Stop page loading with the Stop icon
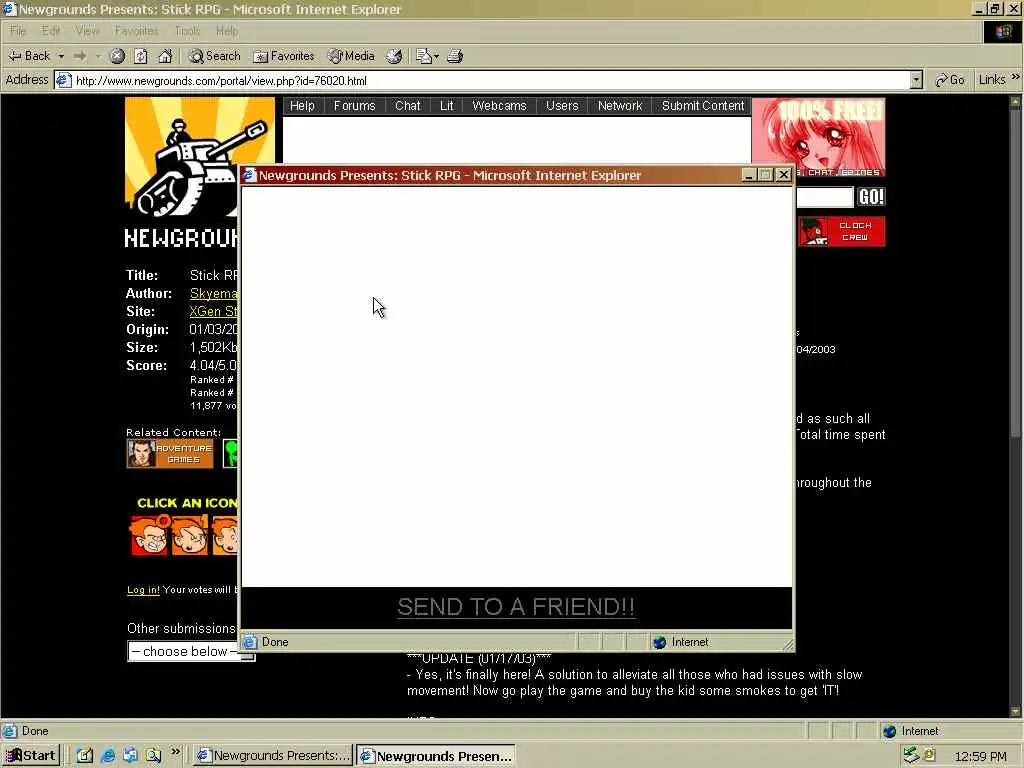 click(117, 56)
